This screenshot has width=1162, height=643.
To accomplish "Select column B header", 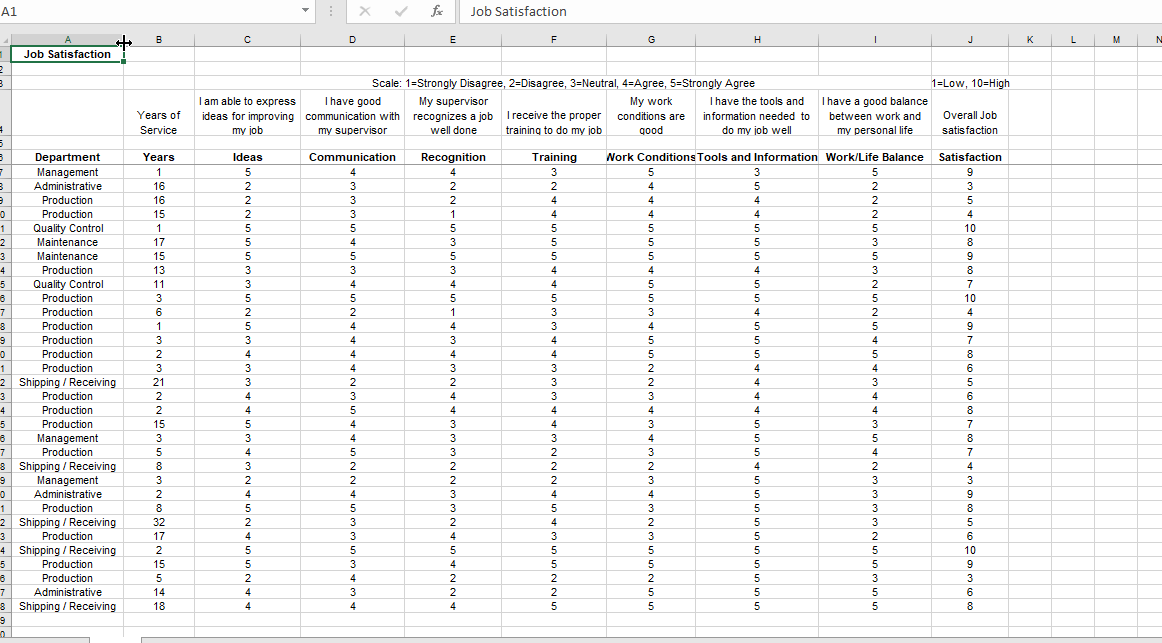I will [x=158, y=39].
